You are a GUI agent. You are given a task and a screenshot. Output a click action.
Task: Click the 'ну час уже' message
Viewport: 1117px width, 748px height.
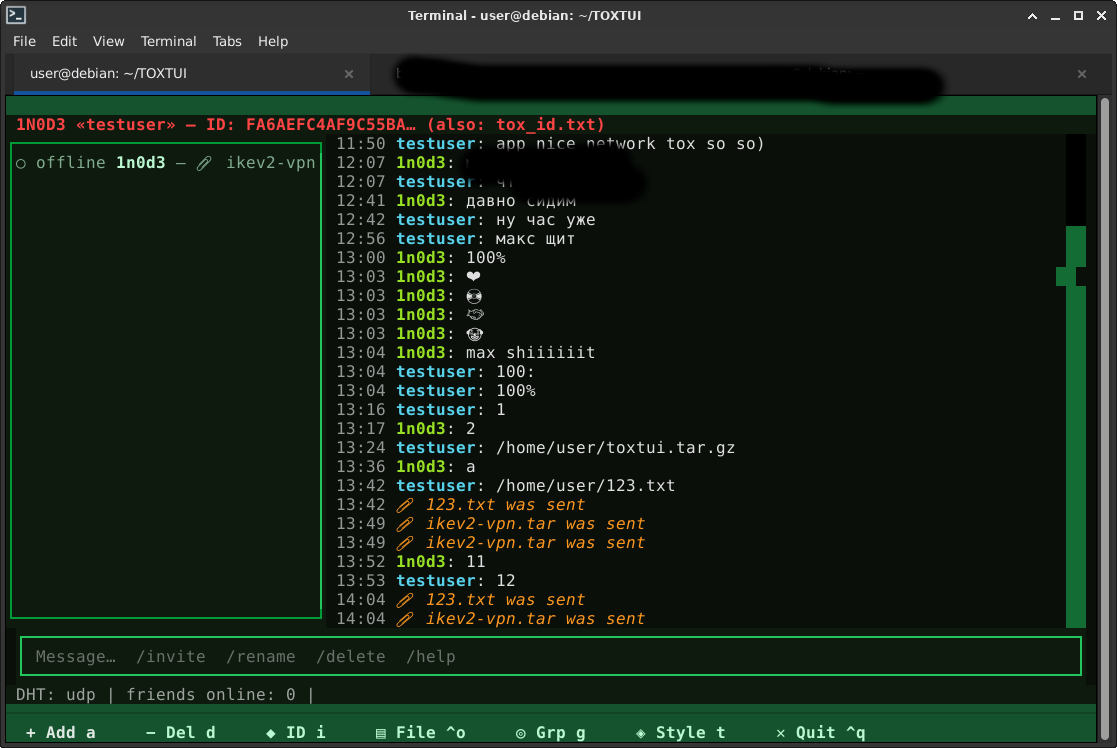(546, 220)
